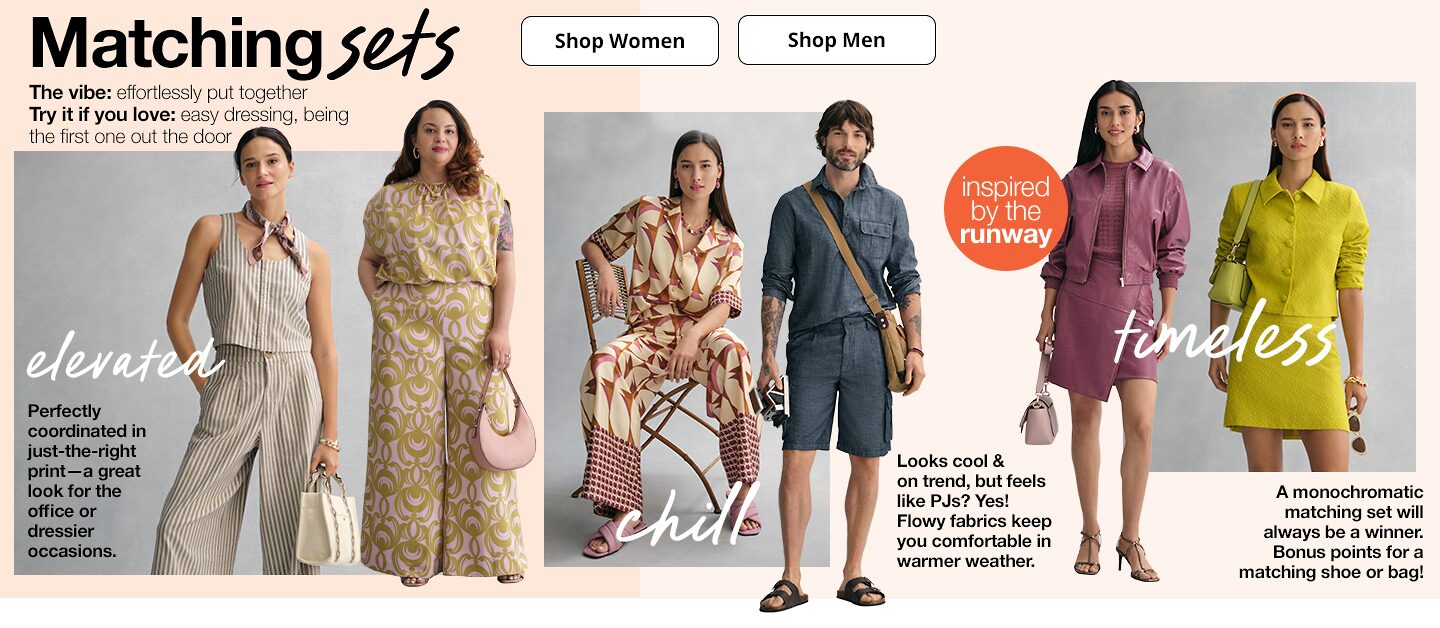Select the Matching sets headline
The width and height of the screenshot is (1440, 628).
245,45
